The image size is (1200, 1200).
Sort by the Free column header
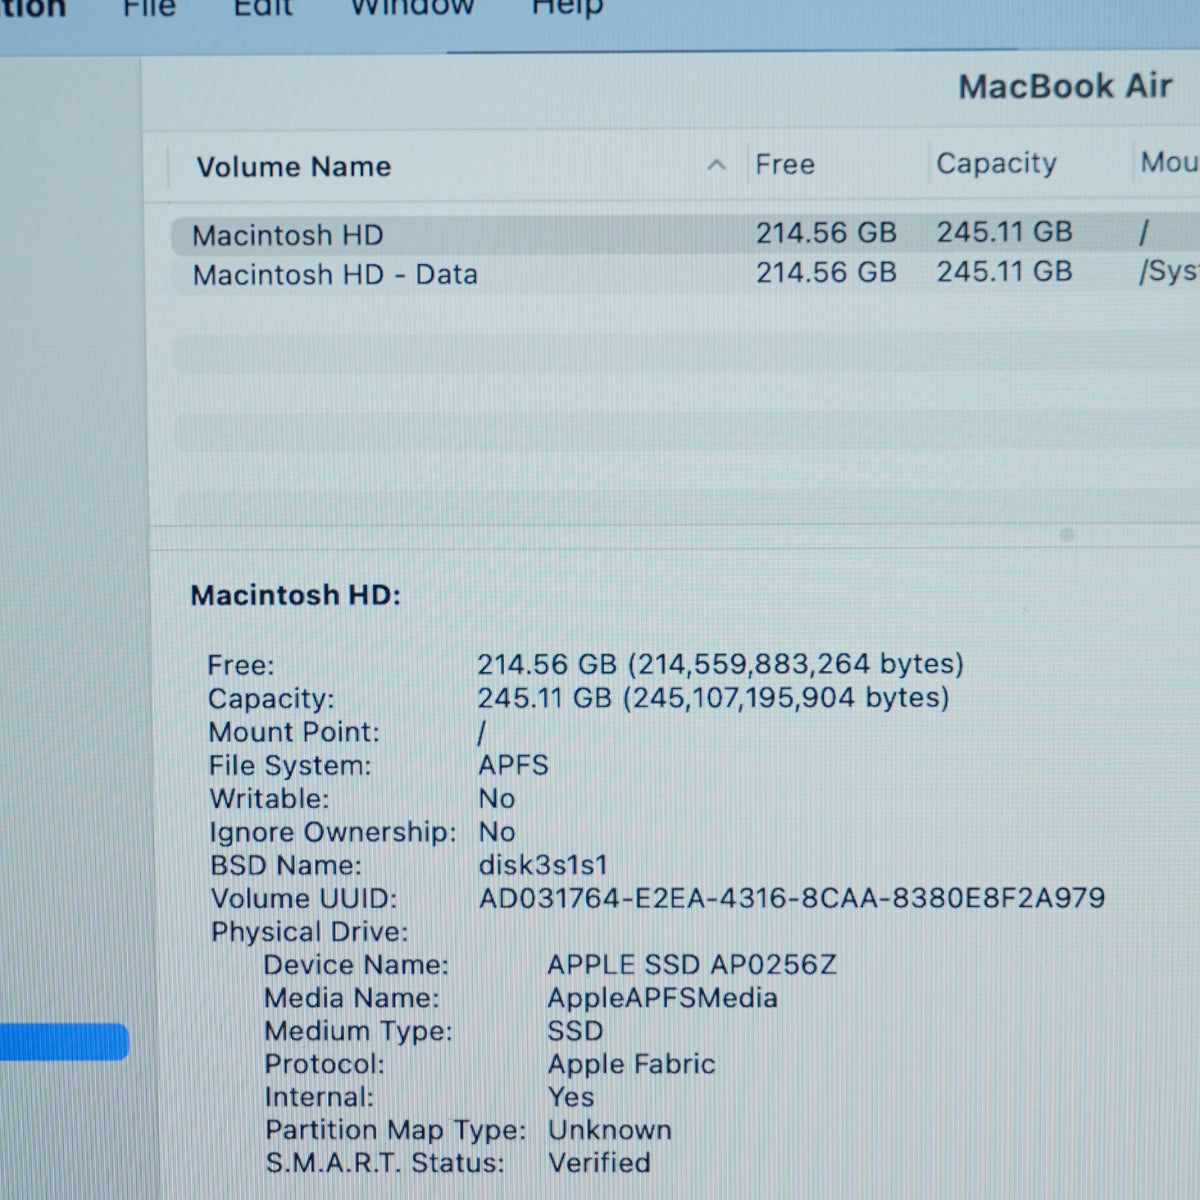(785, 164)
